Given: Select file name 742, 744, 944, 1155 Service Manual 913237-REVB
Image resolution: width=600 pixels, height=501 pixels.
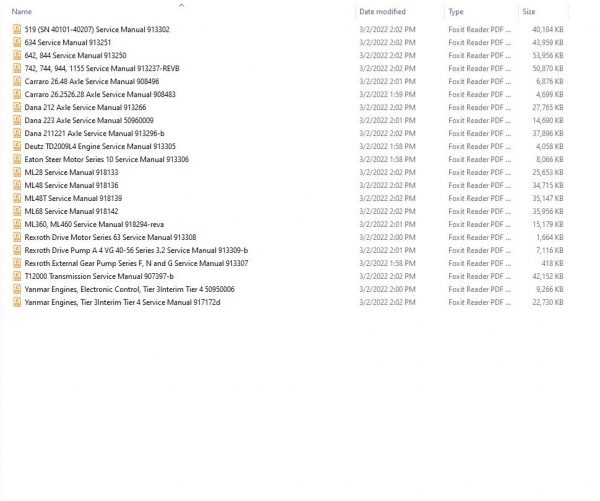Looking at the screenshot, I should (102, 69).
